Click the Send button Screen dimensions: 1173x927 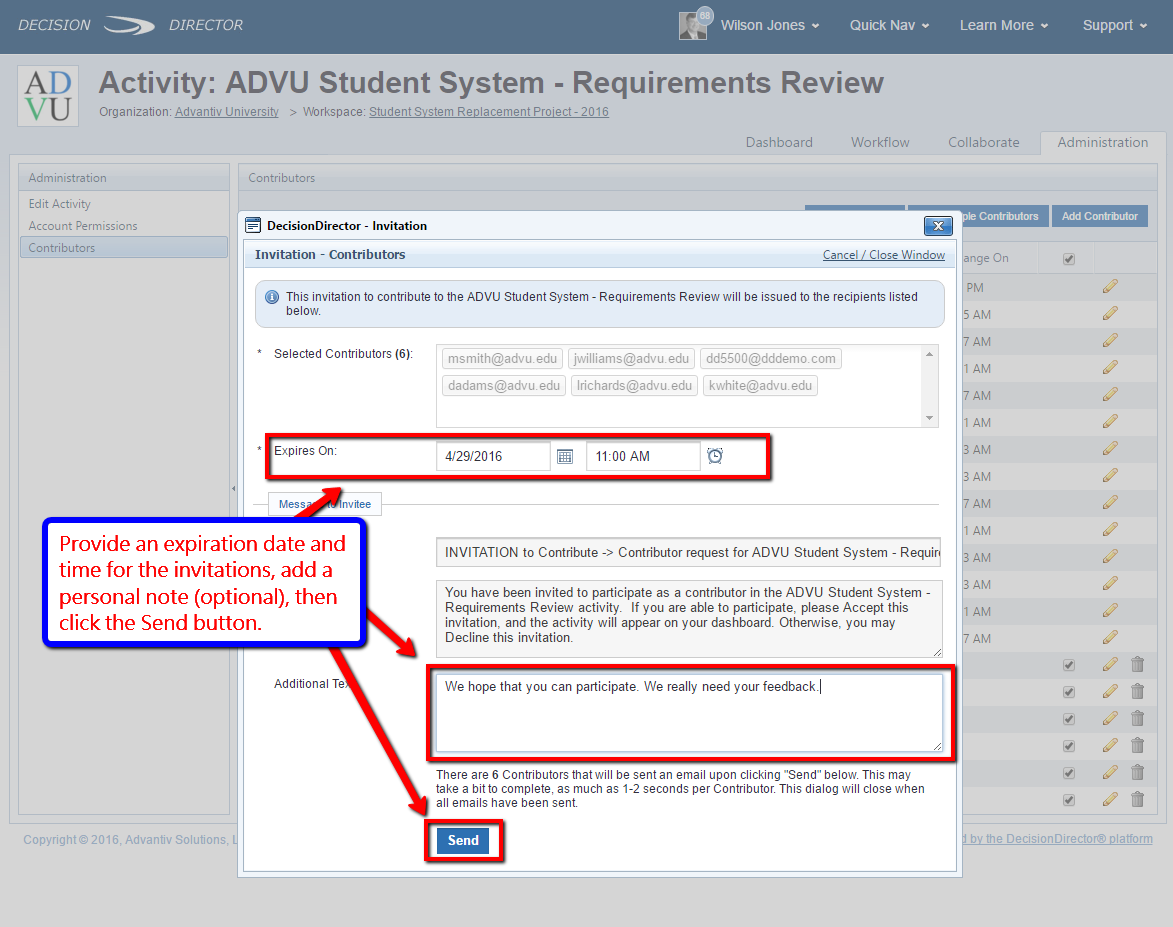tap(463, 840)
